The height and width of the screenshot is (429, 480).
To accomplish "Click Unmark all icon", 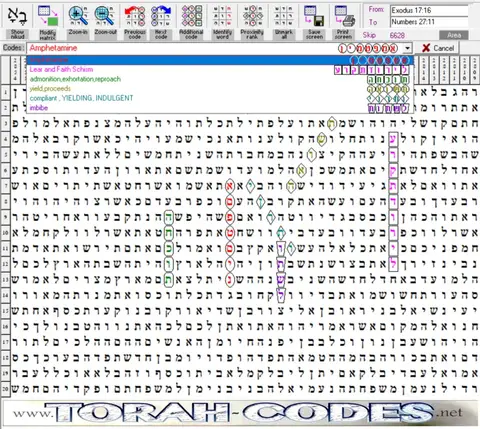I will pos(284,16).
